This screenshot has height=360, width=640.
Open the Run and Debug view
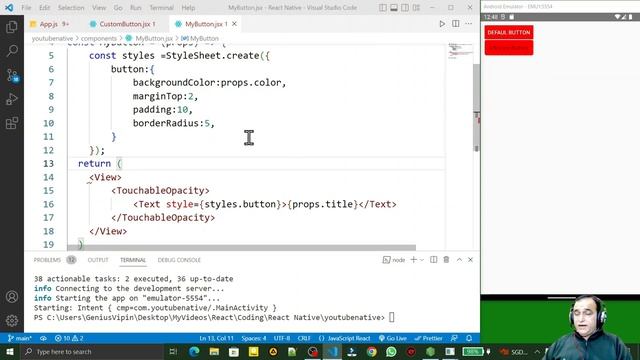tap(12, 99)
